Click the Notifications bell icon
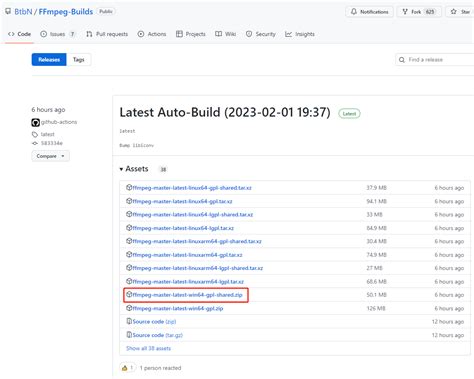Viewport: 474px width, 379px height. pos(354,12)
